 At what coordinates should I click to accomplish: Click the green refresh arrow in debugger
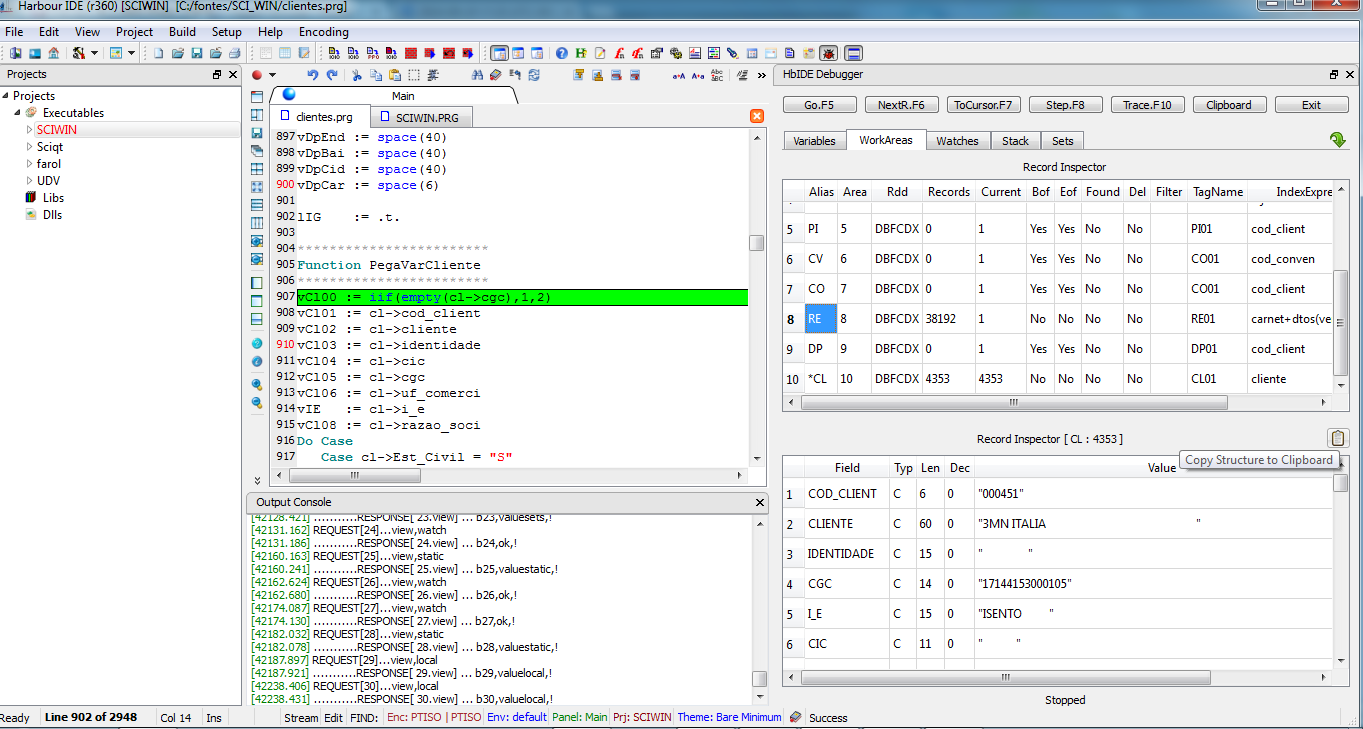(x=1338, y=140)
